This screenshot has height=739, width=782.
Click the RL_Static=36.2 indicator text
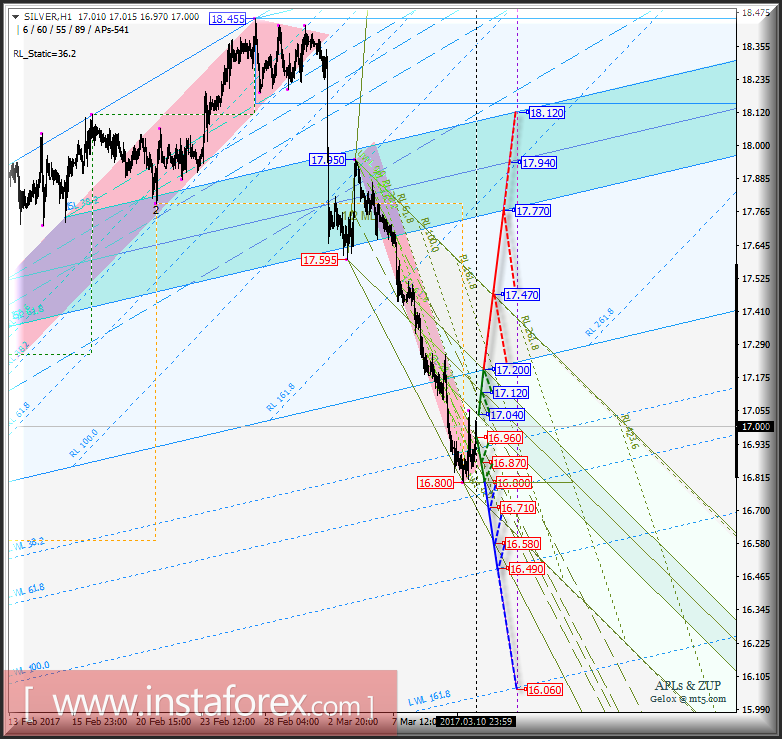point(45,54)
